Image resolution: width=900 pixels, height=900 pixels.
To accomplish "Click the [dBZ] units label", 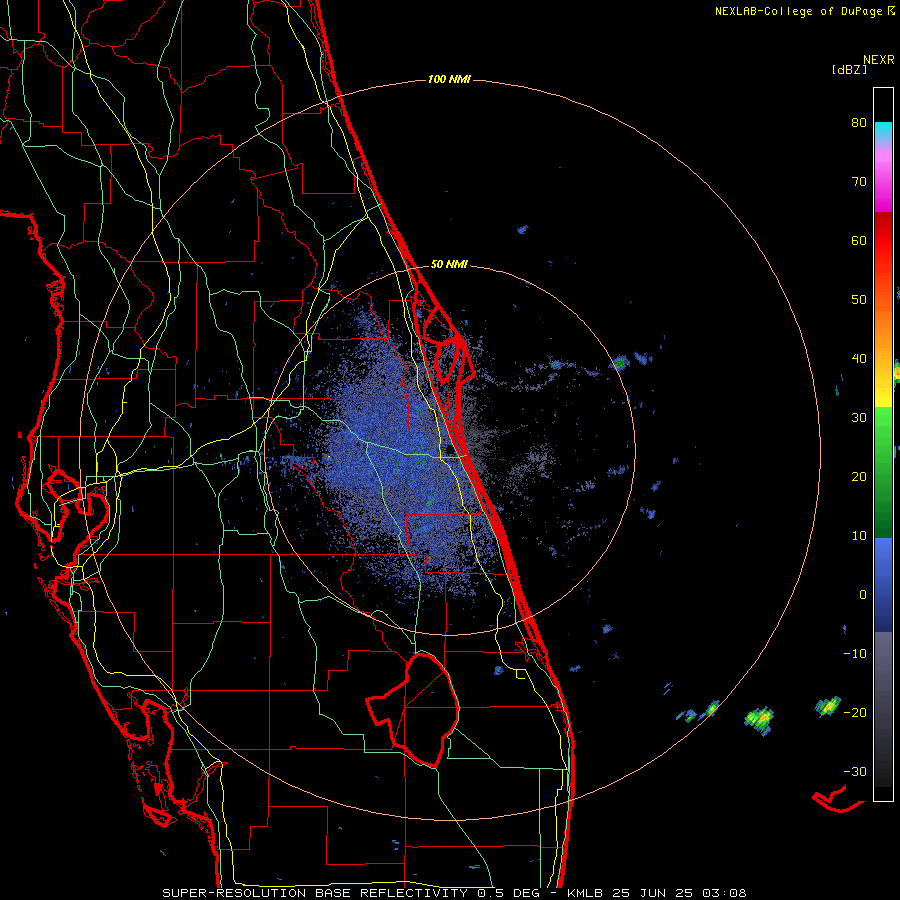I will [x=849, y=69].
